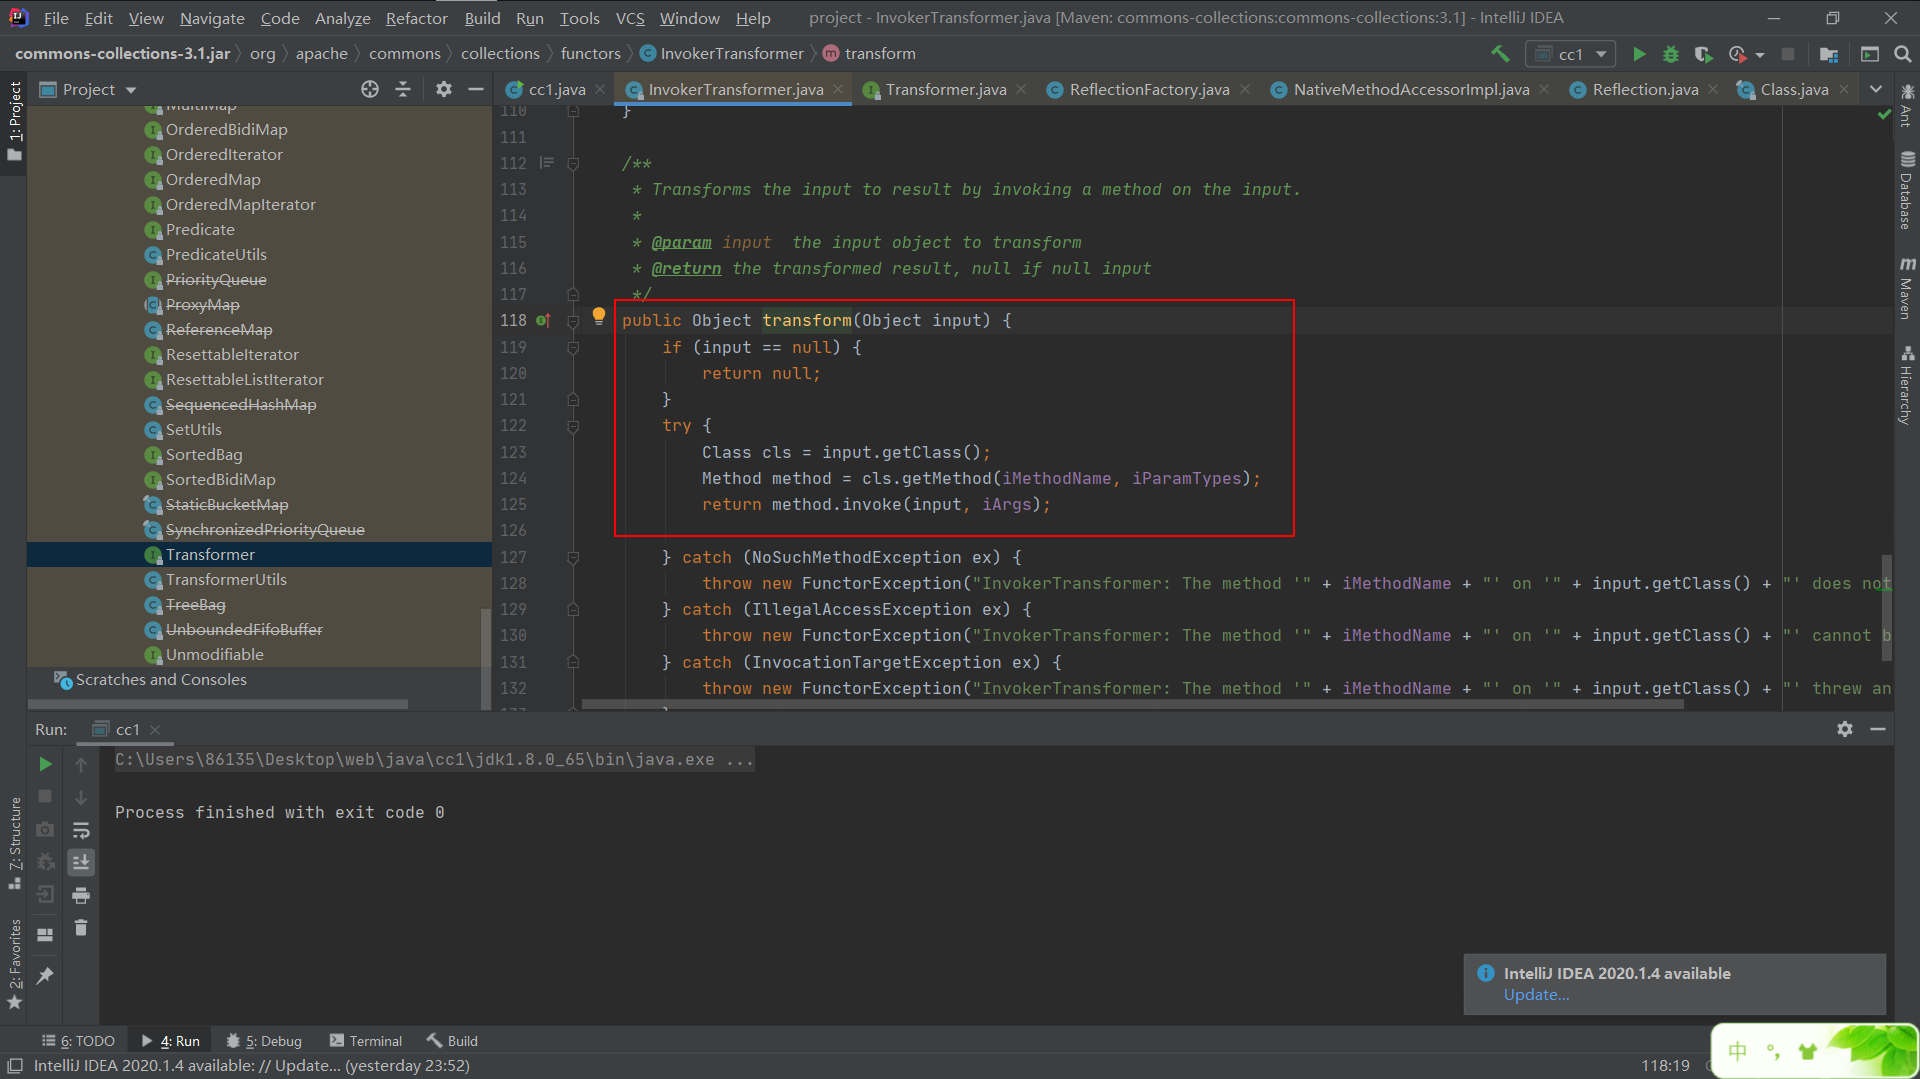Pin the Run tab with pin icon
Image resolution: width=1920 pixels, height=1079 pixels.
(x=45, y=976)
